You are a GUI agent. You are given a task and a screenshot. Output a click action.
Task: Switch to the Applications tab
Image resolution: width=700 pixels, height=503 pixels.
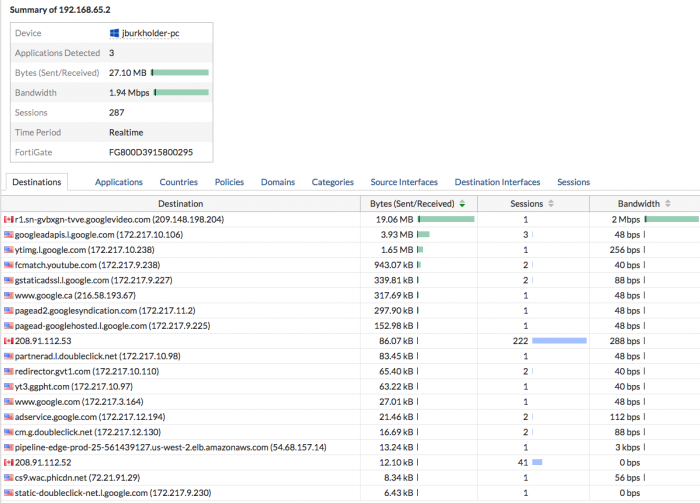118,182
